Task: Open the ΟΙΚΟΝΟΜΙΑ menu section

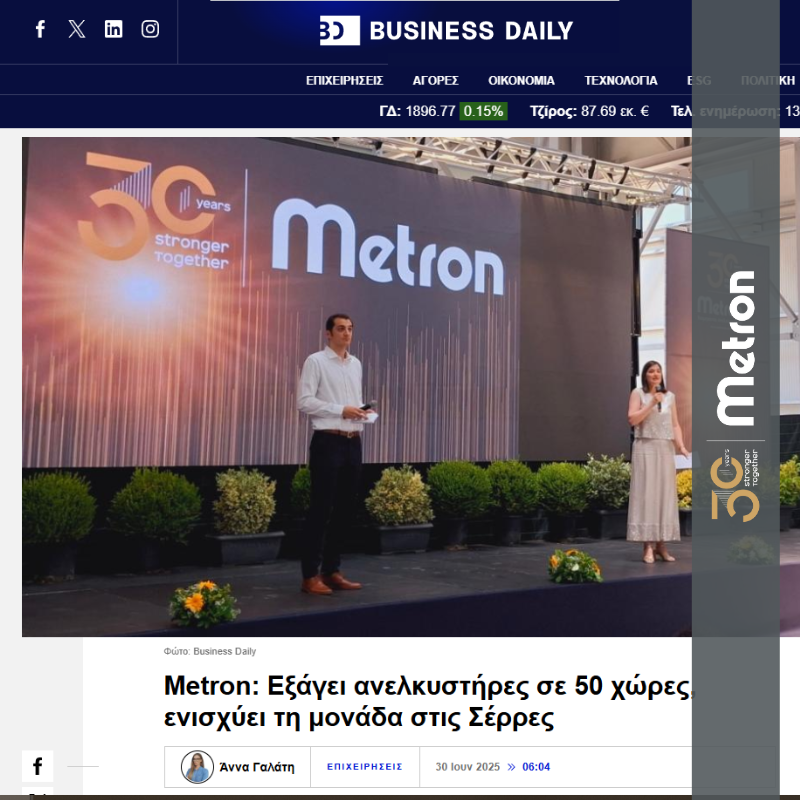Action: coord(521,81)
